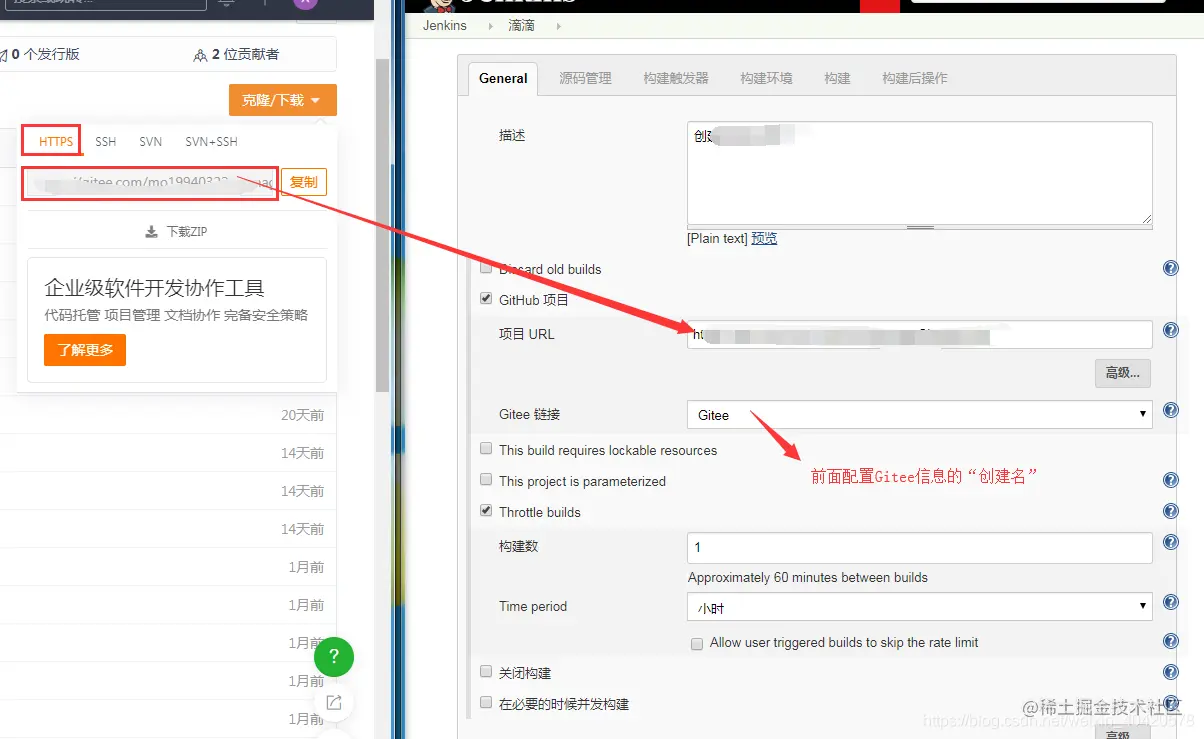Enable This project is parameterized

(x=486, y=480)
